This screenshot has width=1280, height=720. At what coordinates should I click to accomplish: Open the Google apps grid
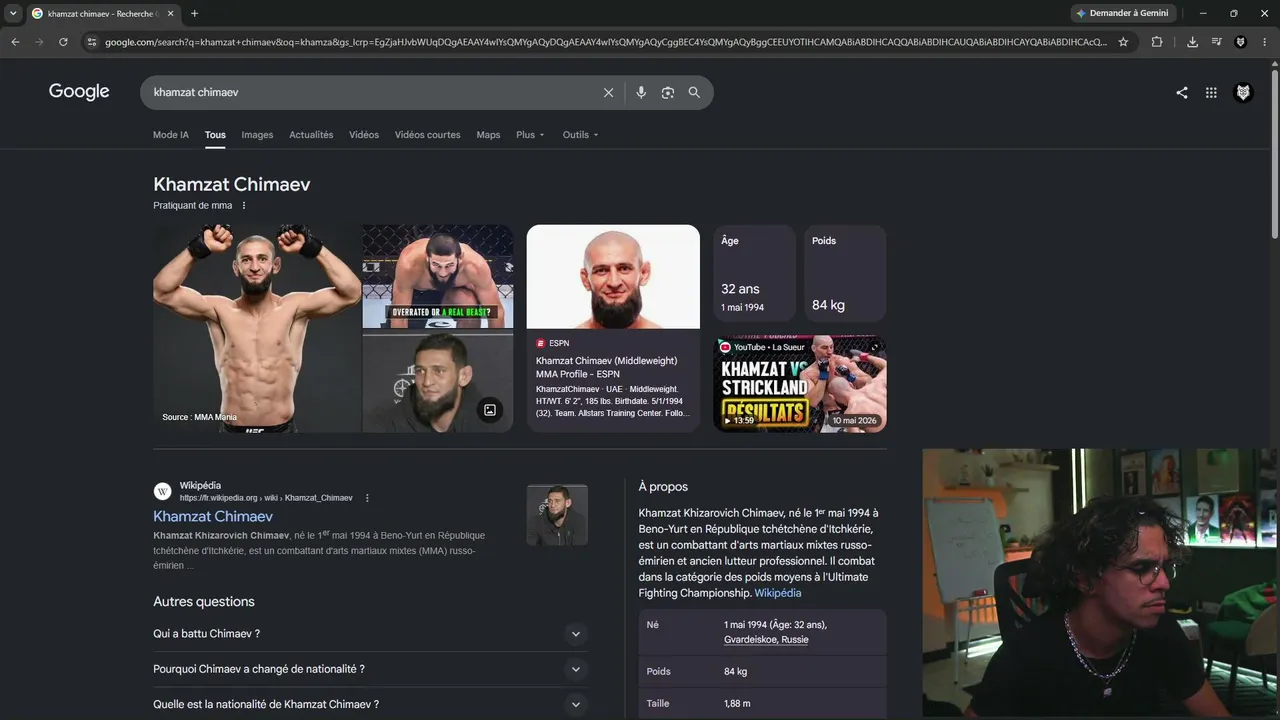pyautogui.click(x=1211, y=92)
